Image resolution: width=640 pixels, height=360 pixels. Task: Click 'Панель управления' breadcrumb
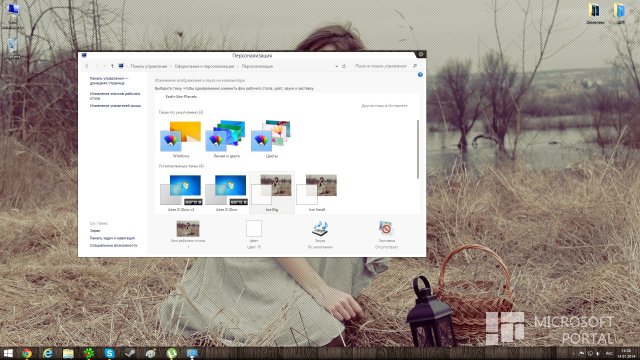click(x=149, y=66)
